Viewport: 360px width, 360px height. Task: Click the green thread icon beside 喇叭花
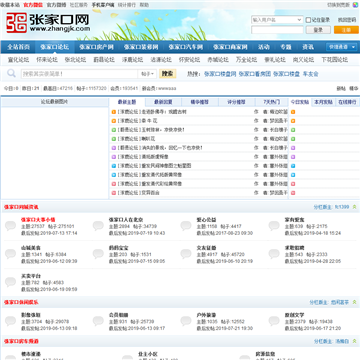click(114, 139)
